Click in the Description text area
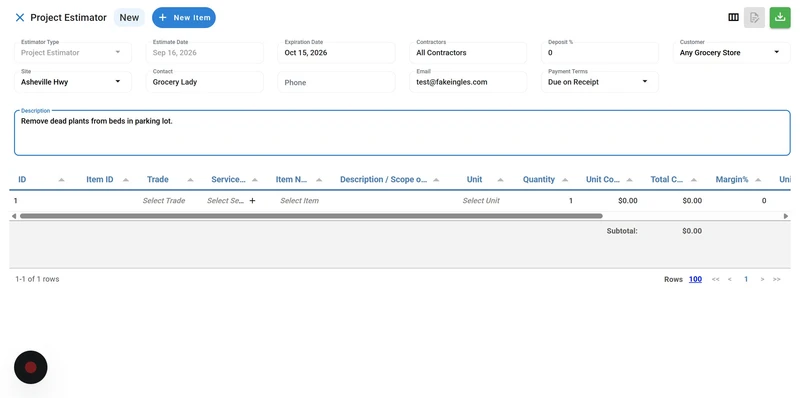The image size is (800, 398). (x=402, y=133)
